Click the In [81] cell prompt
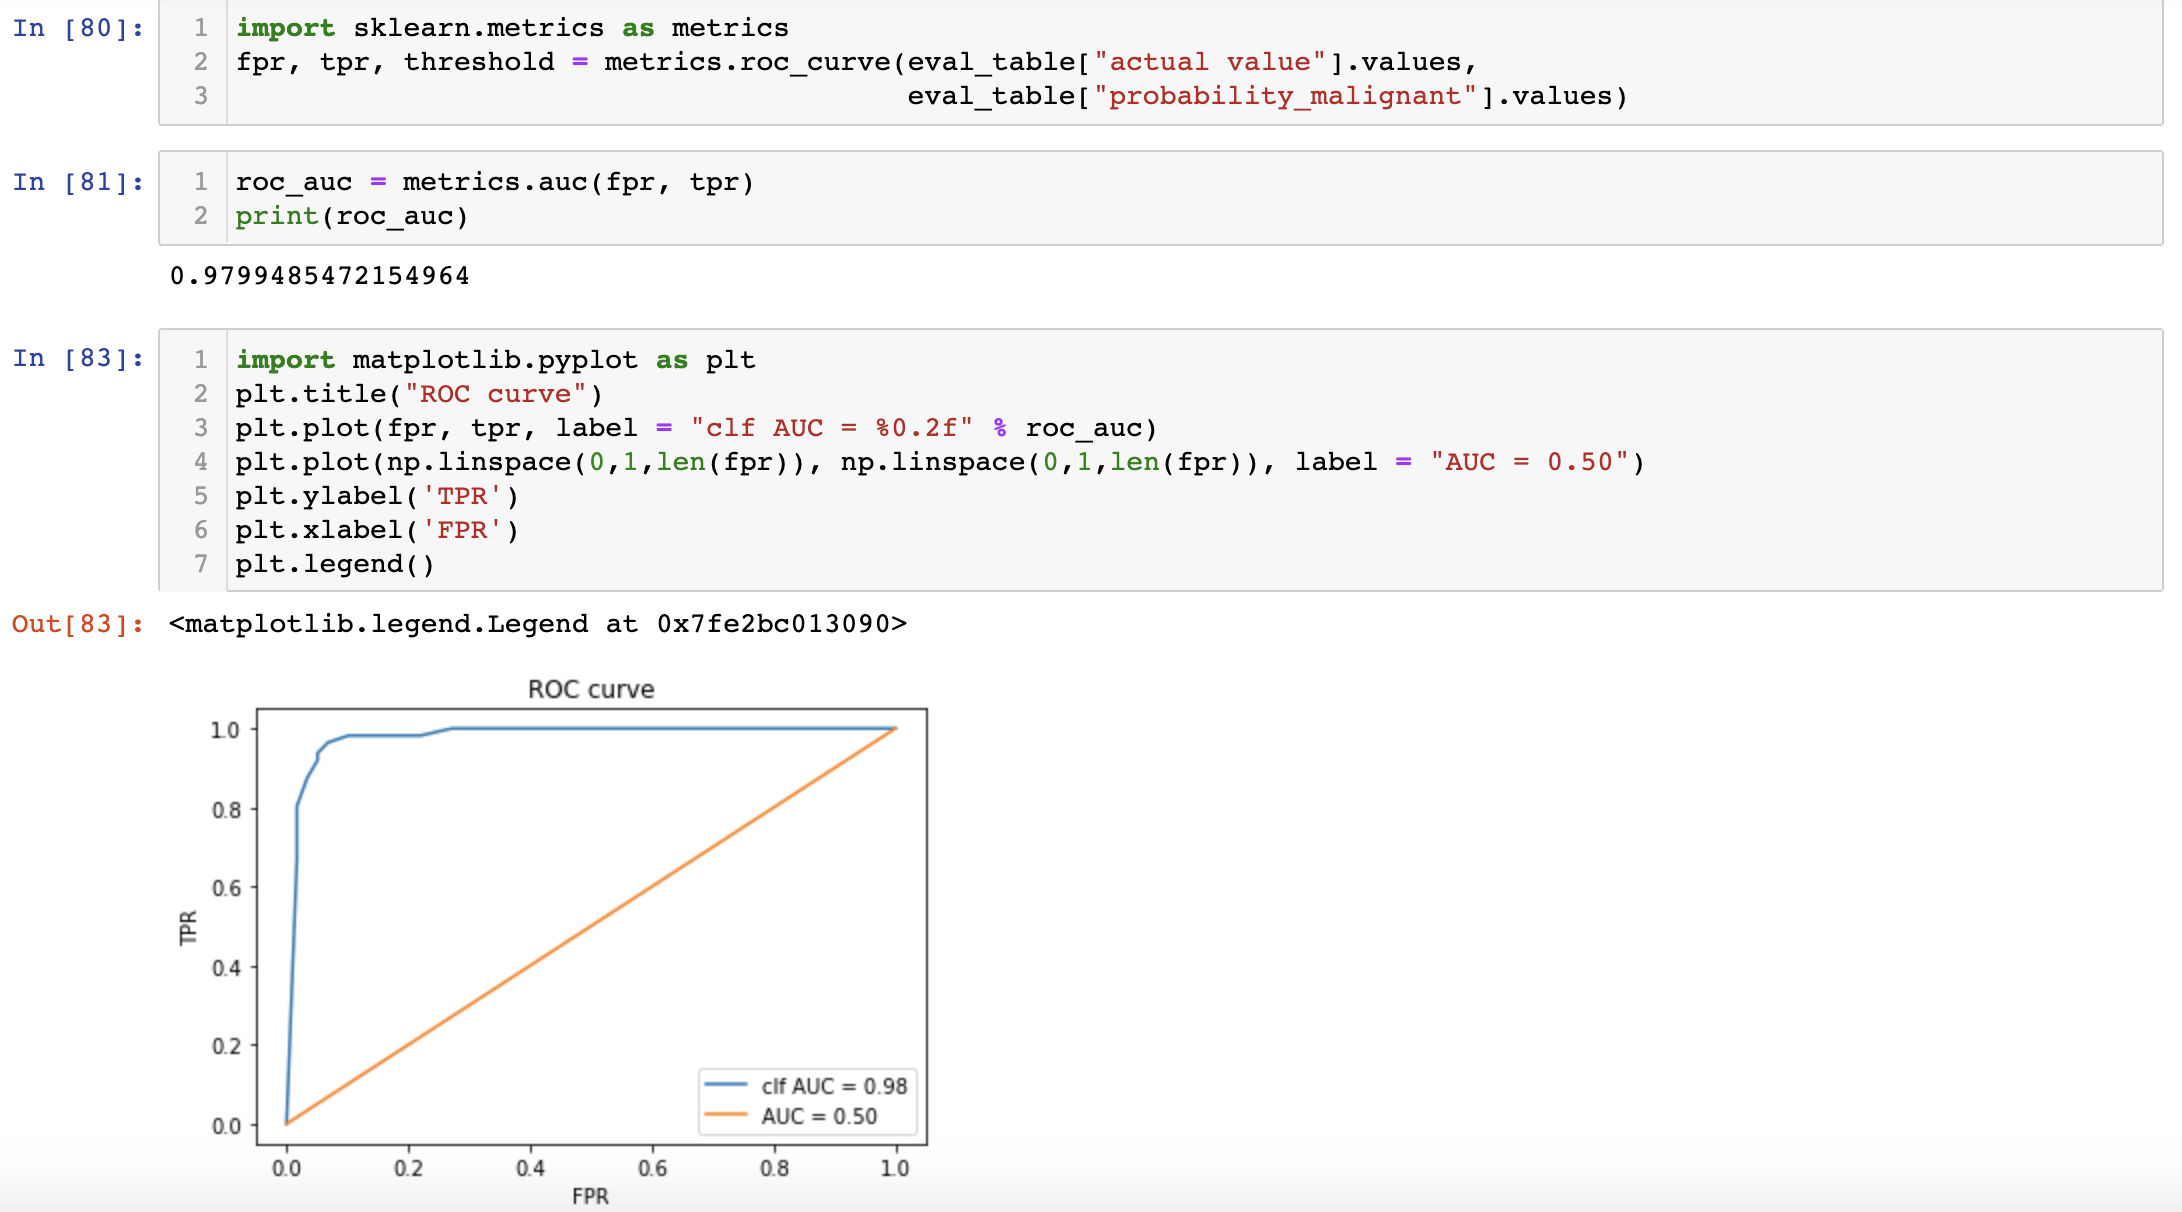 click(x=75, y=182)
